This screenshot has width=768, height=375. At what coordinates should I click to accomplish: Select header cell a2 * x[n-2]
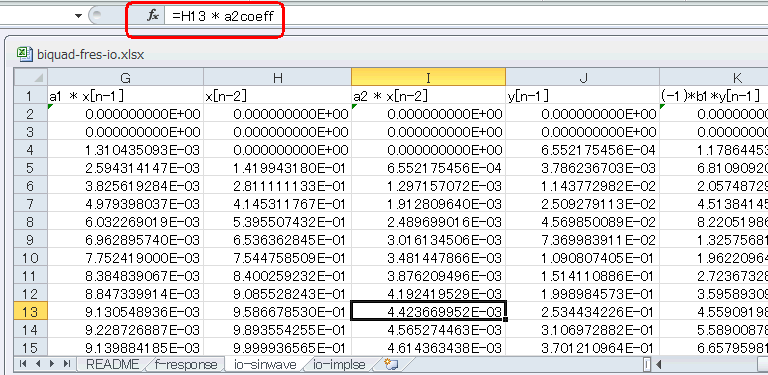click(x=428, y=96)
